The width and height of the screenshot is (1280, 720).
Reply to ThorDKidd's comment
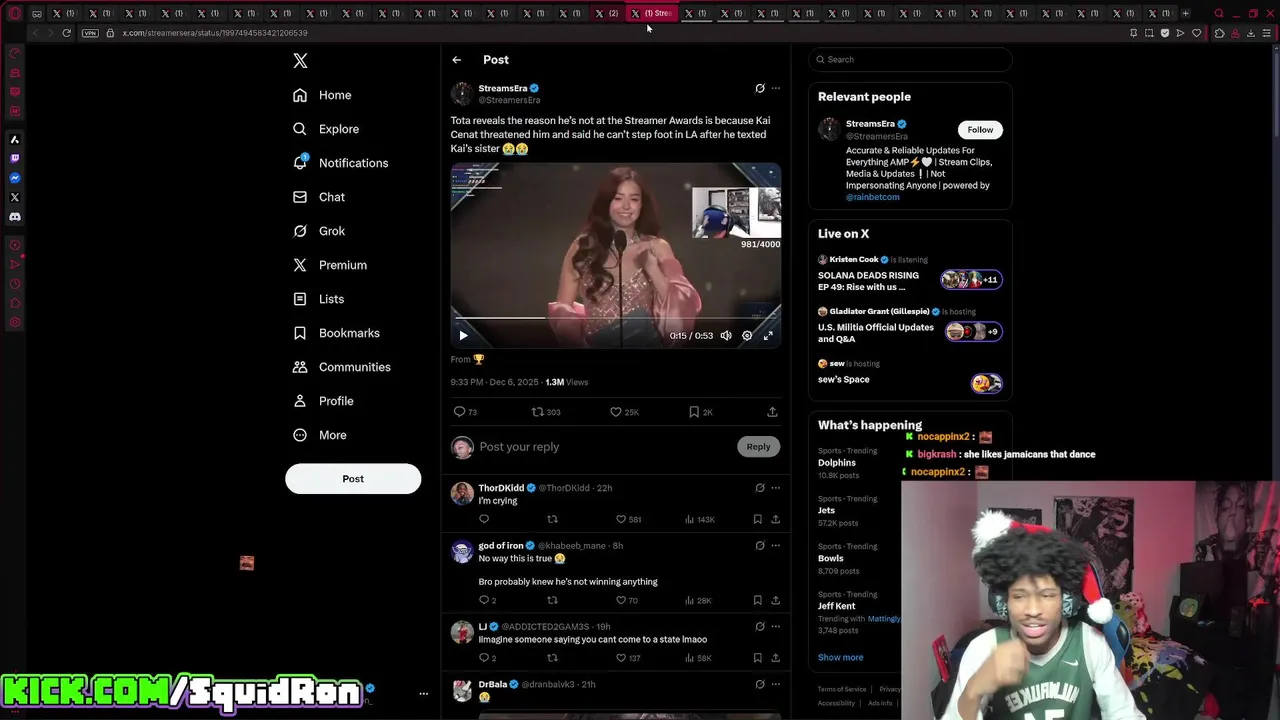[x=484, y=520]
